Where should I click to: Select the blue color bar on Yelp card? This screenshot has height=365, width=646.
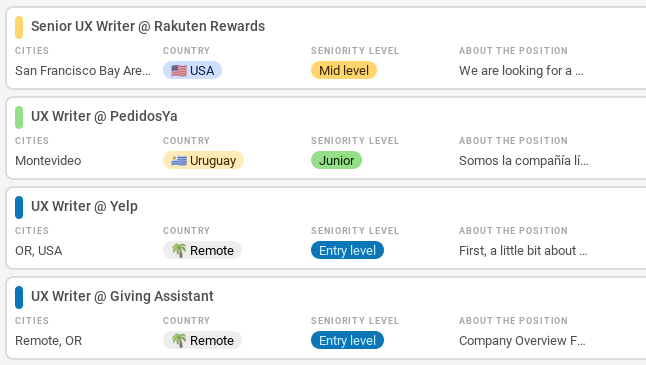click(19, 207)
